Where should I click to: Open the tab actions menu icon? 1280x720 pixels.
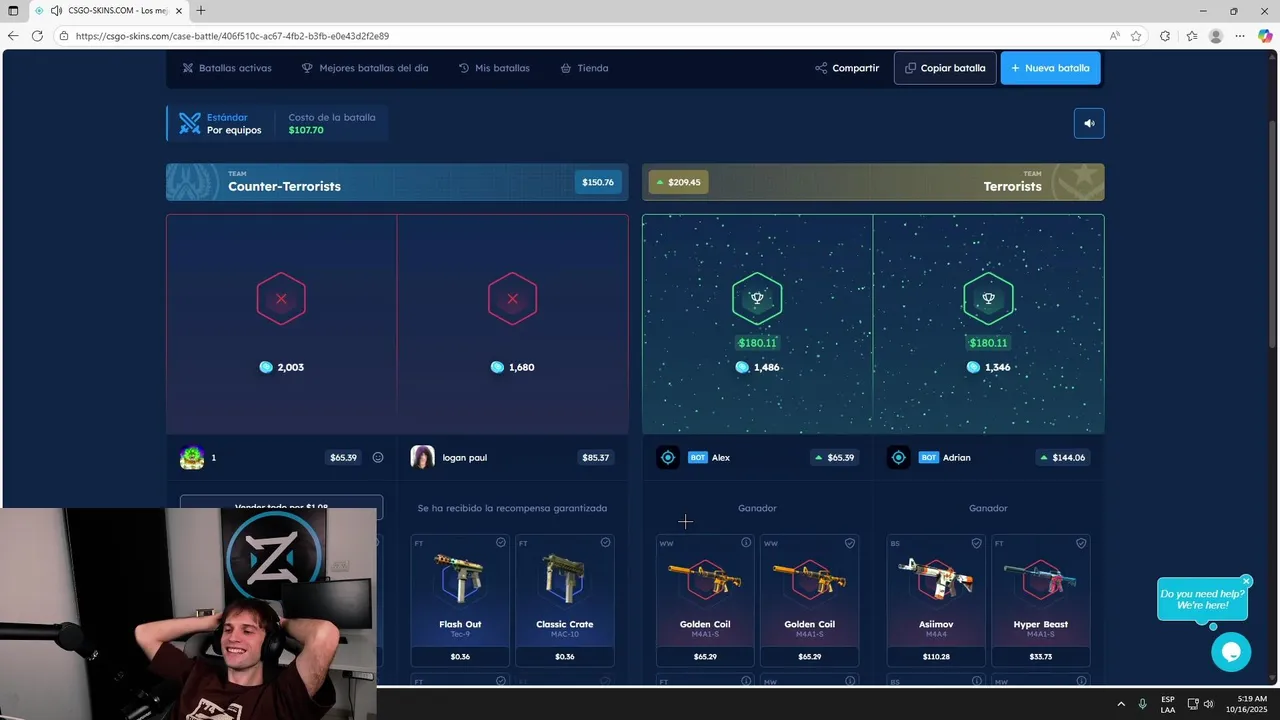13,10
